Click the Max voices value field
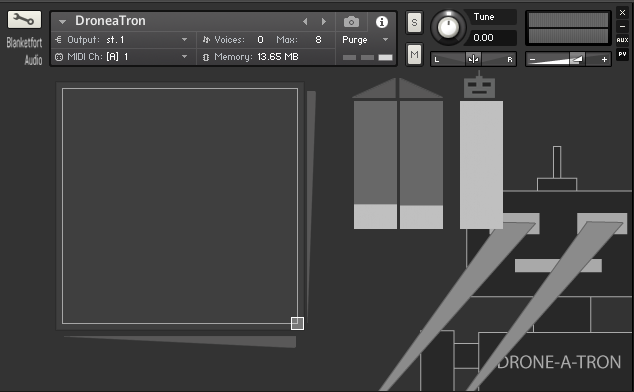Viewport: 634px width, 392px height. click(x=319, y=40)
